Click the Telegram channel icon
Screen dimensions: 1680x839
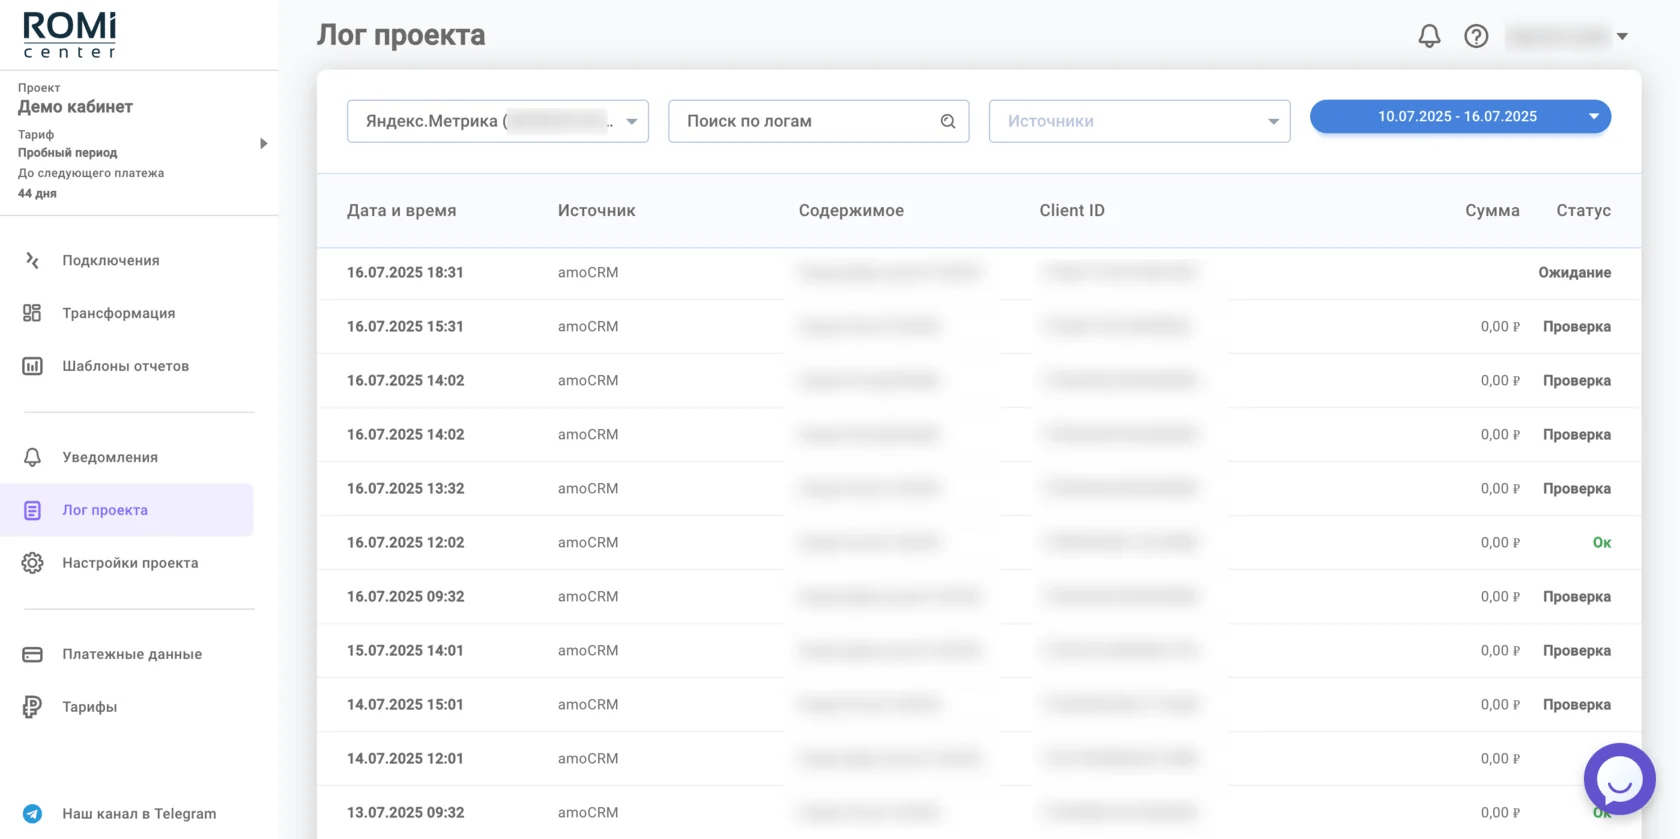click(32, 813)
